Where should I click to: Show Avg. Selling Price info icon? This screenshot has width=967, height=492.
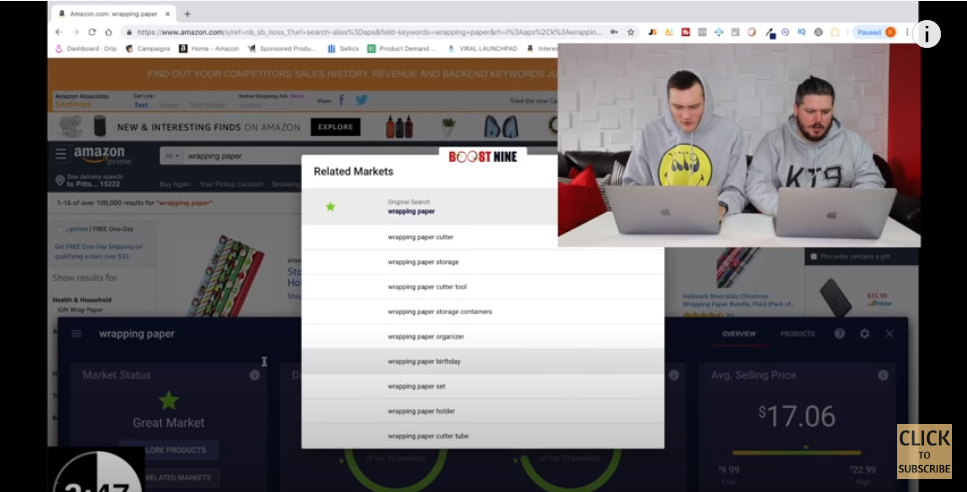[x=883, y=375]
